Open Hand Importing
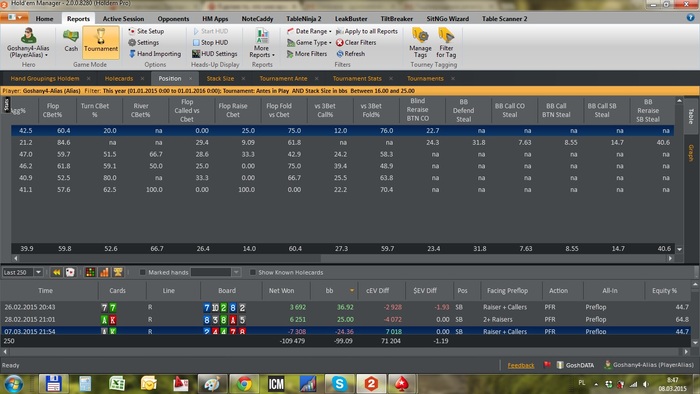Image resolution: width=700 pixels, height=394 pixels. (x=155, y=54)
